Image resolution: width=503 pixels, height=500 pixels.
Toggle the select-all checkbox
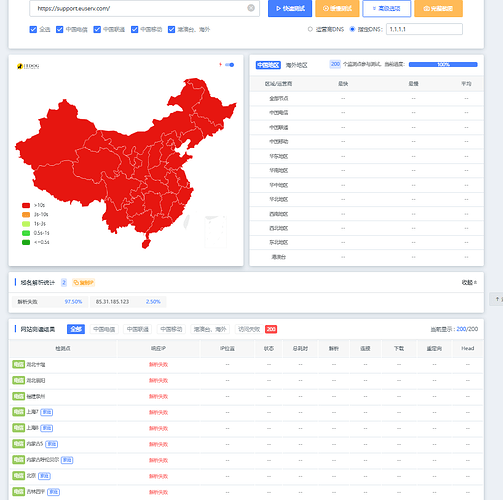(x=33, y=29)
